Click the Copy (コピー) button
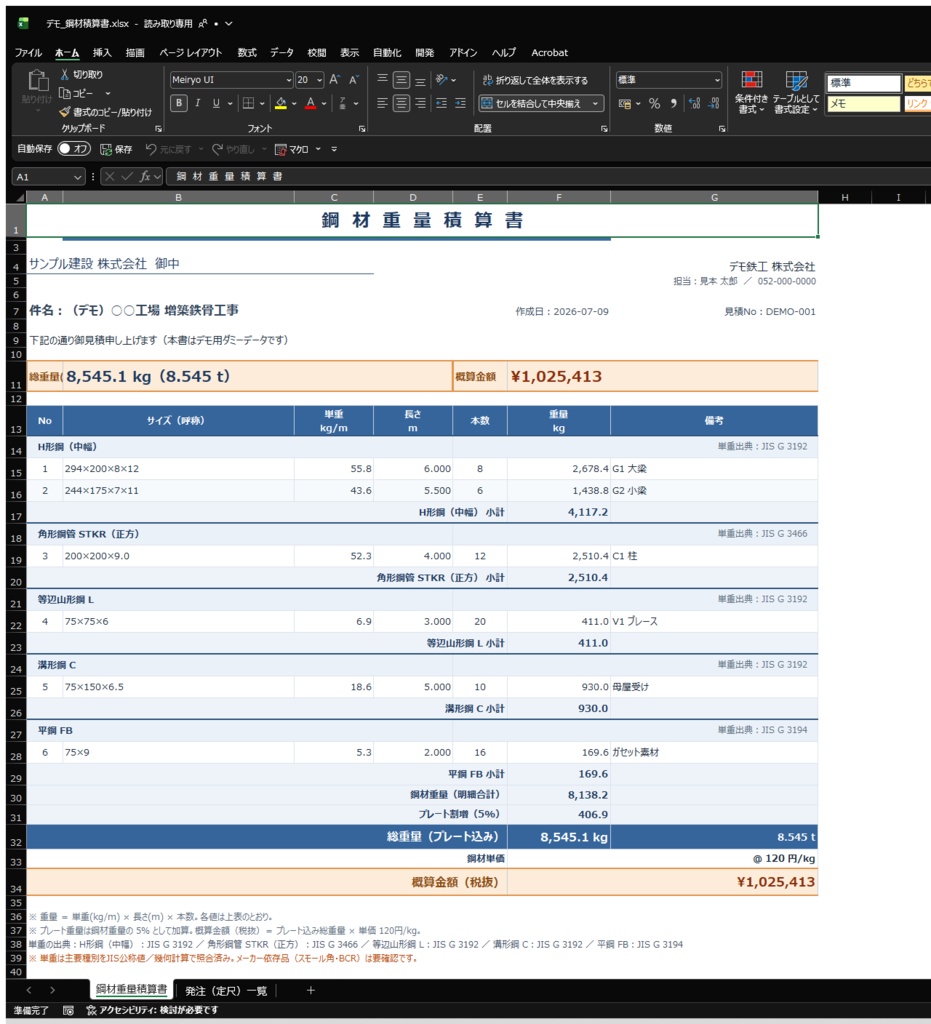Image resolution: width=931 pixels, height=1024 pixels. click(77, 93)
